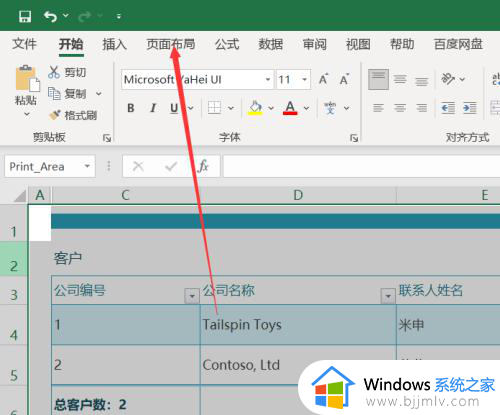The image size is (500, 415).
Task: Click the increase font size icon
Action: pyautogui.click(x=323, y=79)
